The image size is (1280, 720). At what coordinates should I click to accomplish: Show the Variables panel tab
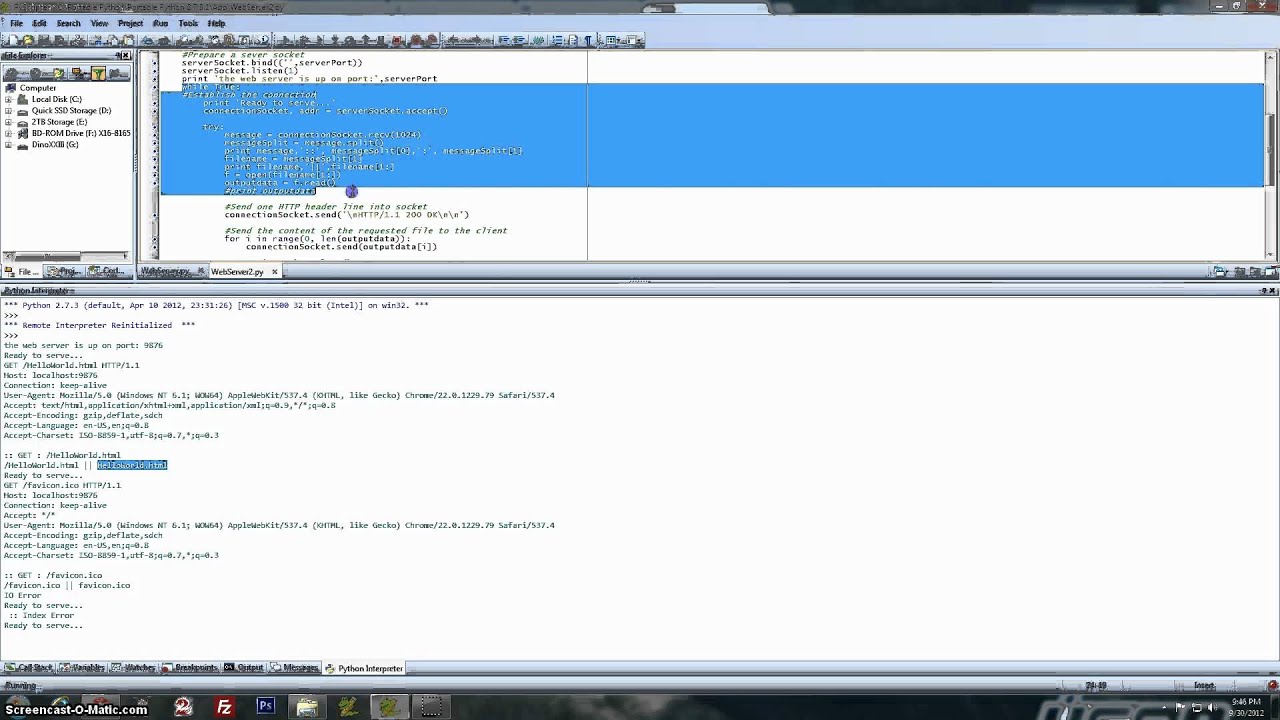pos(82,668)
